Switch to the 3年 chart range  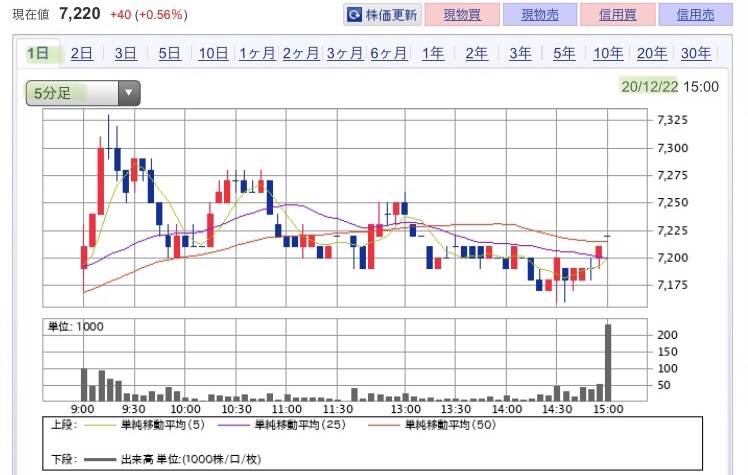(520, 53)
